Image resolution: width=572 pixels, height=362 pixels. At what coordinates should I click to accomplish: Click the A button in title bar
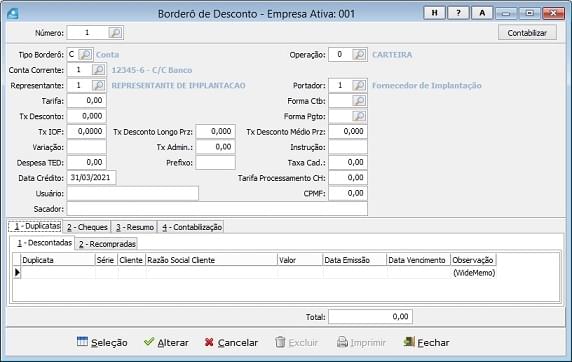[482, 13]
